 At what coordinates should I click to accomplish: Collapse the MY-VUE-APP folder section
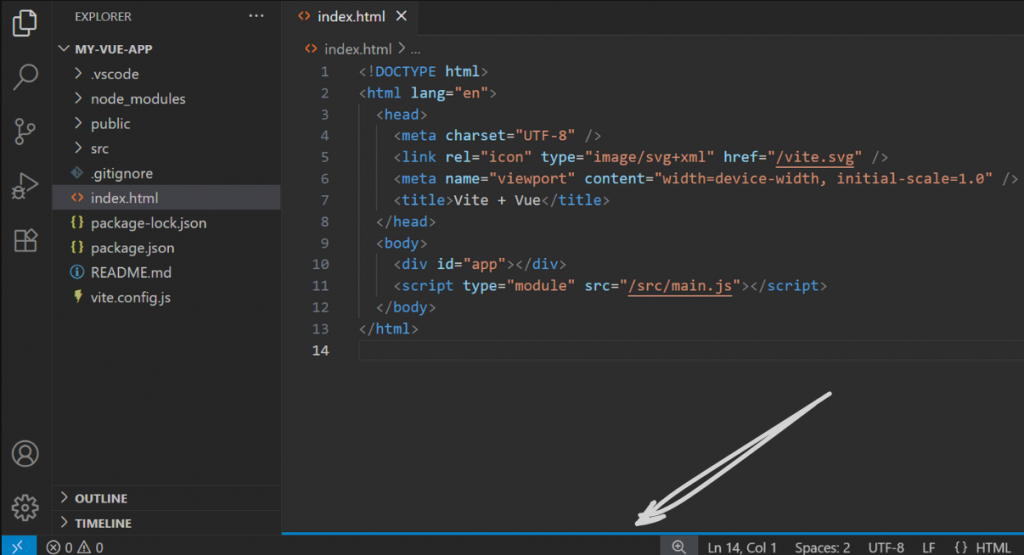click(x=64, y=49)
